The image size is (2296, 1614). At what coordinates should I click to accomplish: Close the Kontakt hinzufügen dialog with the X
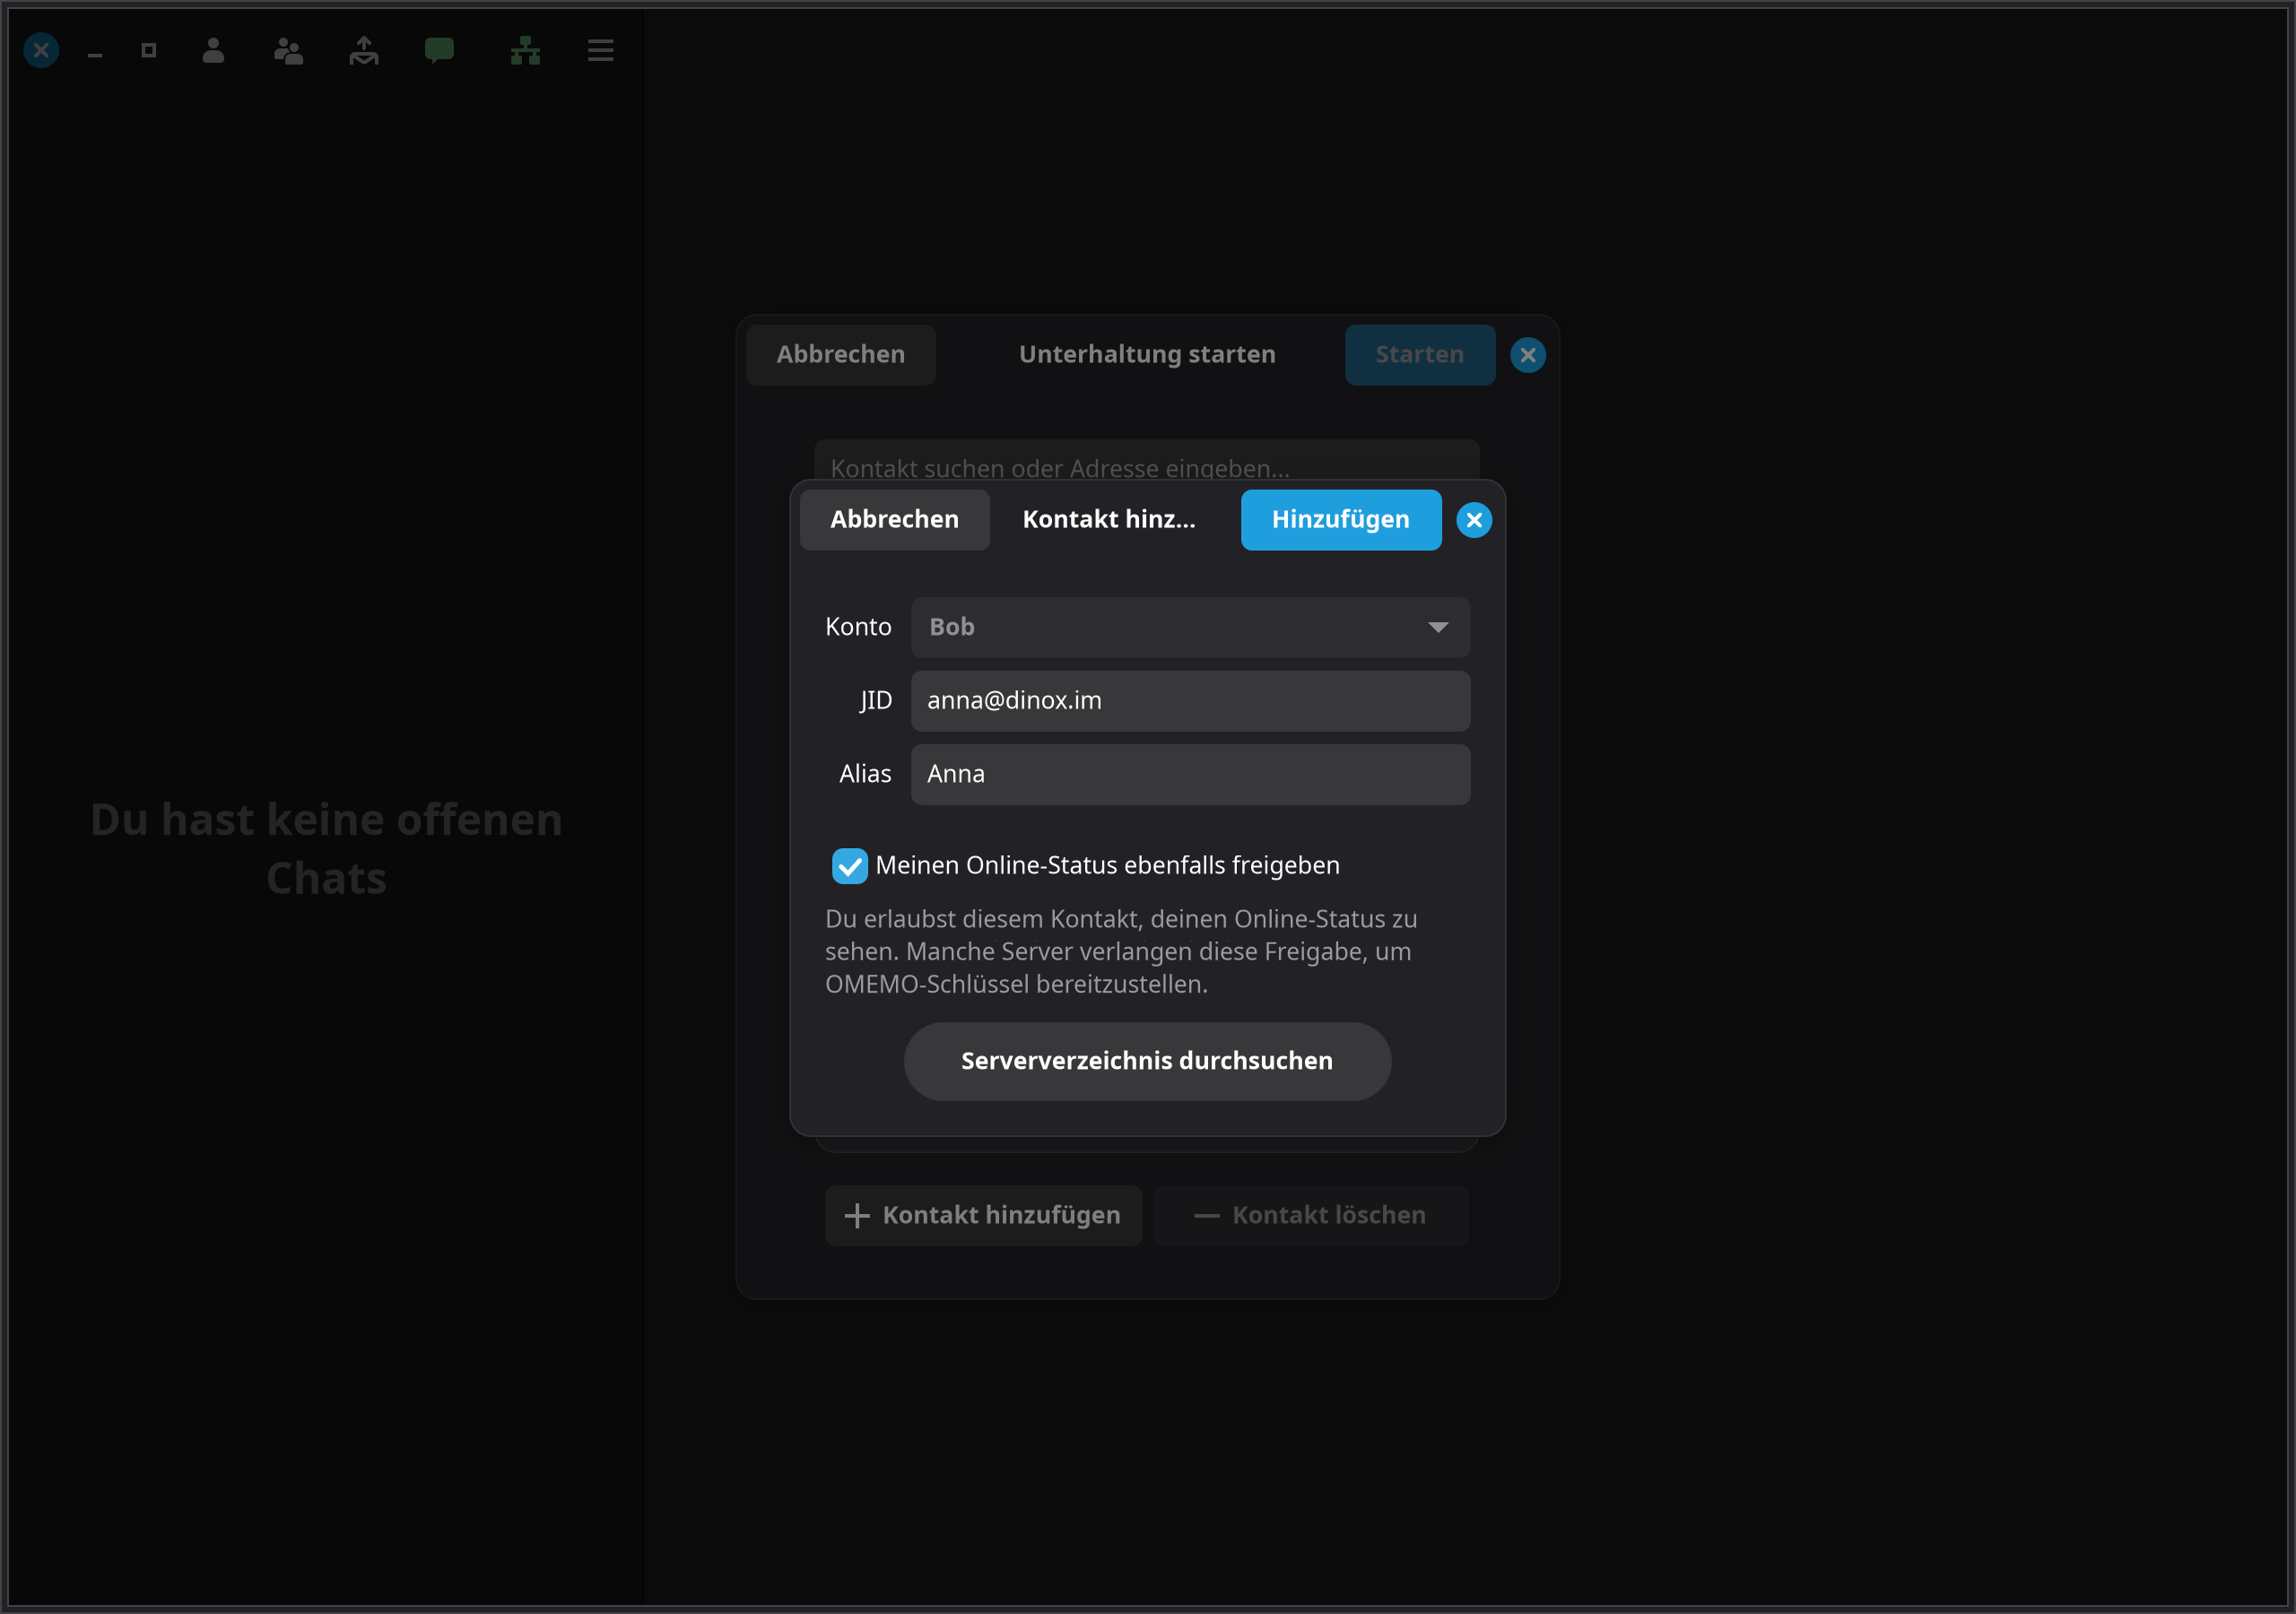pos(1474,520)
